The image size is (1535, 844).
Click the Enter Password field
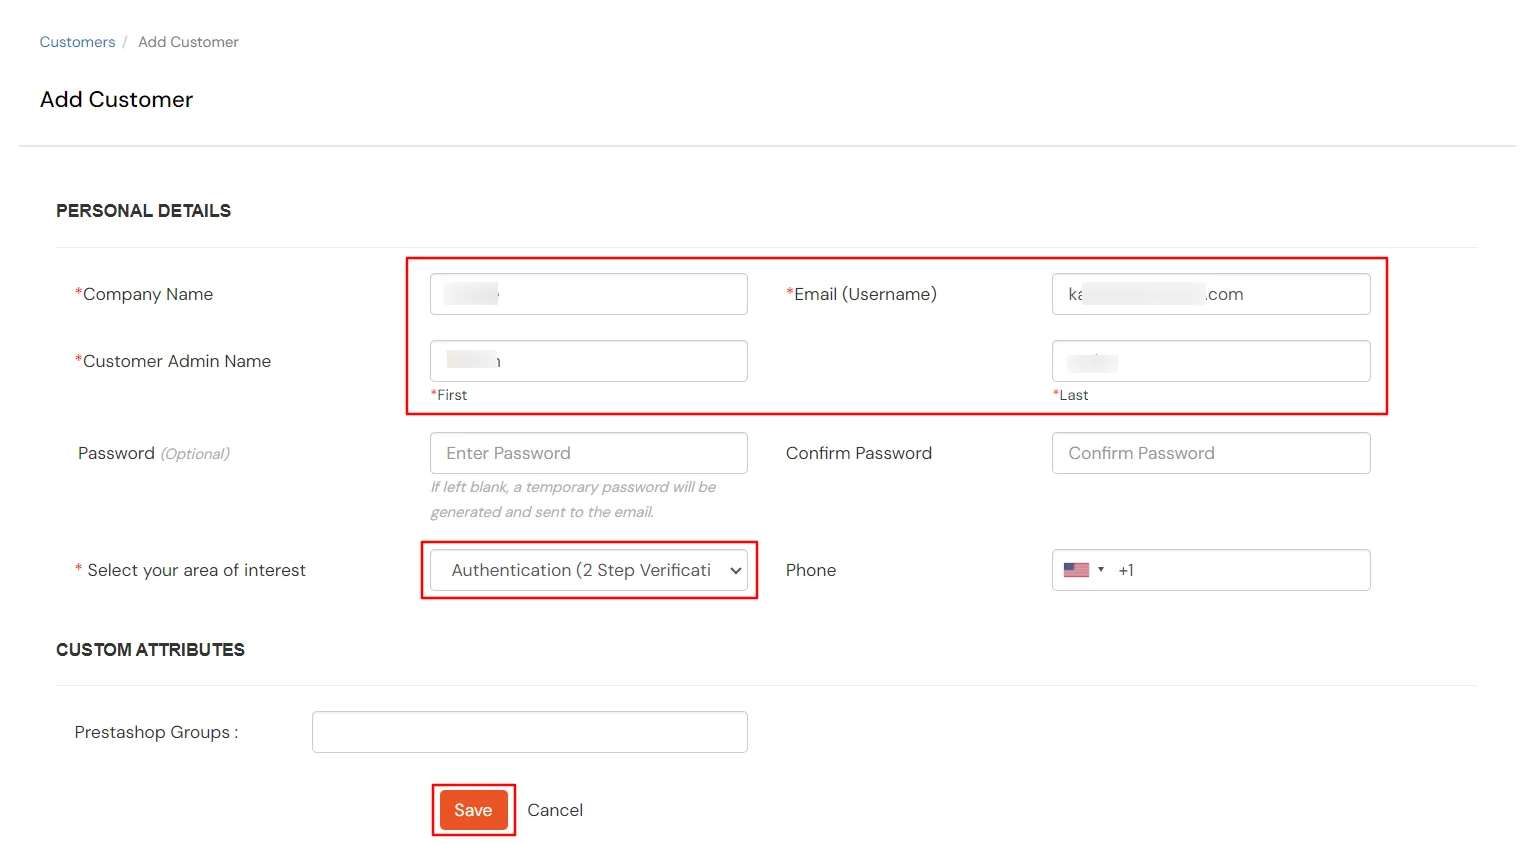(588, 452)
